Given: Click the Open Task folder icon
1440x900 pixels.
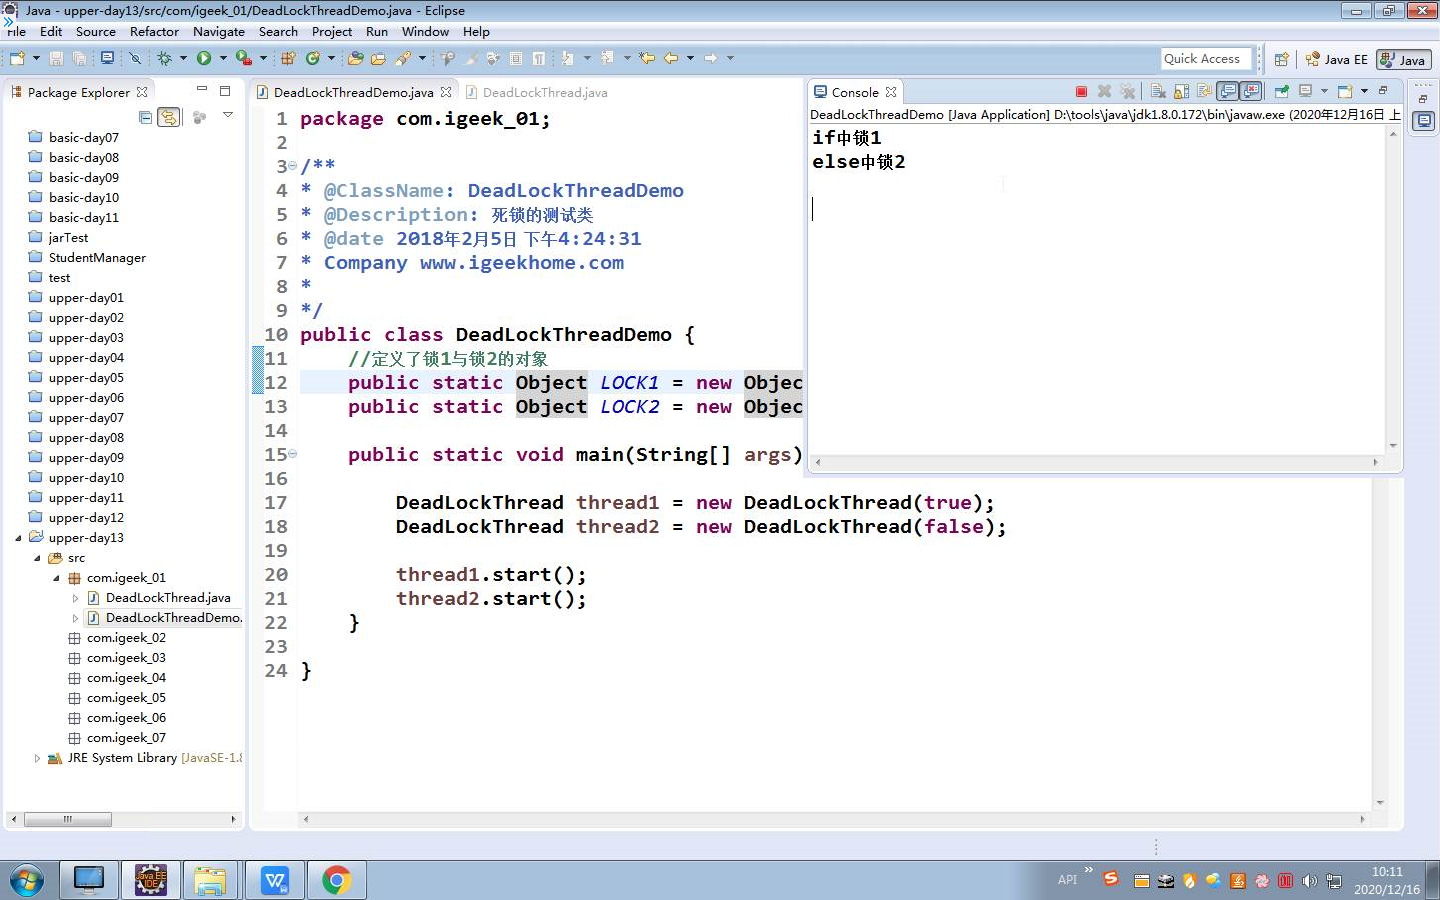Looking at the screenshot, I should (378, 58).
